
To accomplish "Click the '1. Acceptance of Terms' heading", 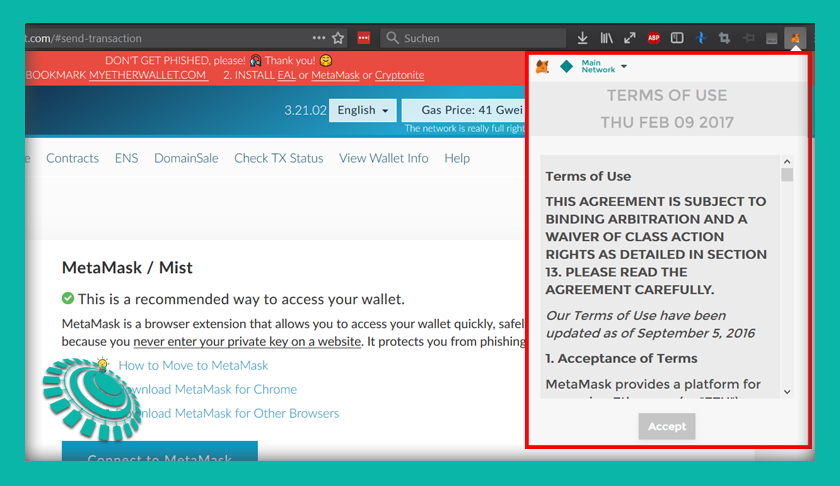I will (621, 358).
